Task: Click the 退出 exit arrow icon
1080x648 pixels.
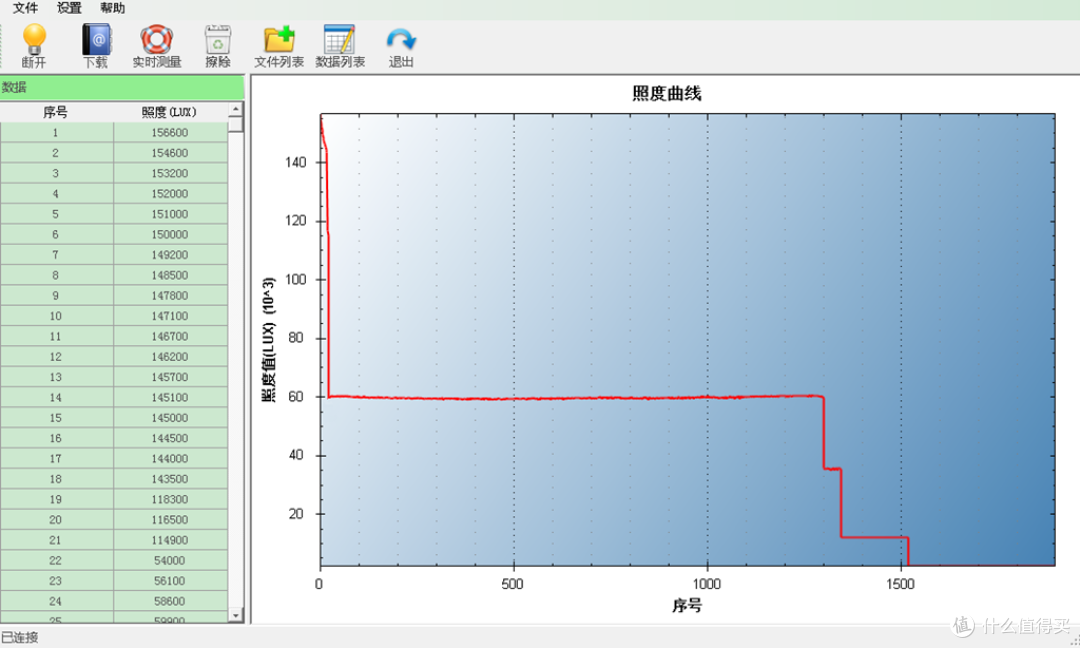Action: [401, 39]
